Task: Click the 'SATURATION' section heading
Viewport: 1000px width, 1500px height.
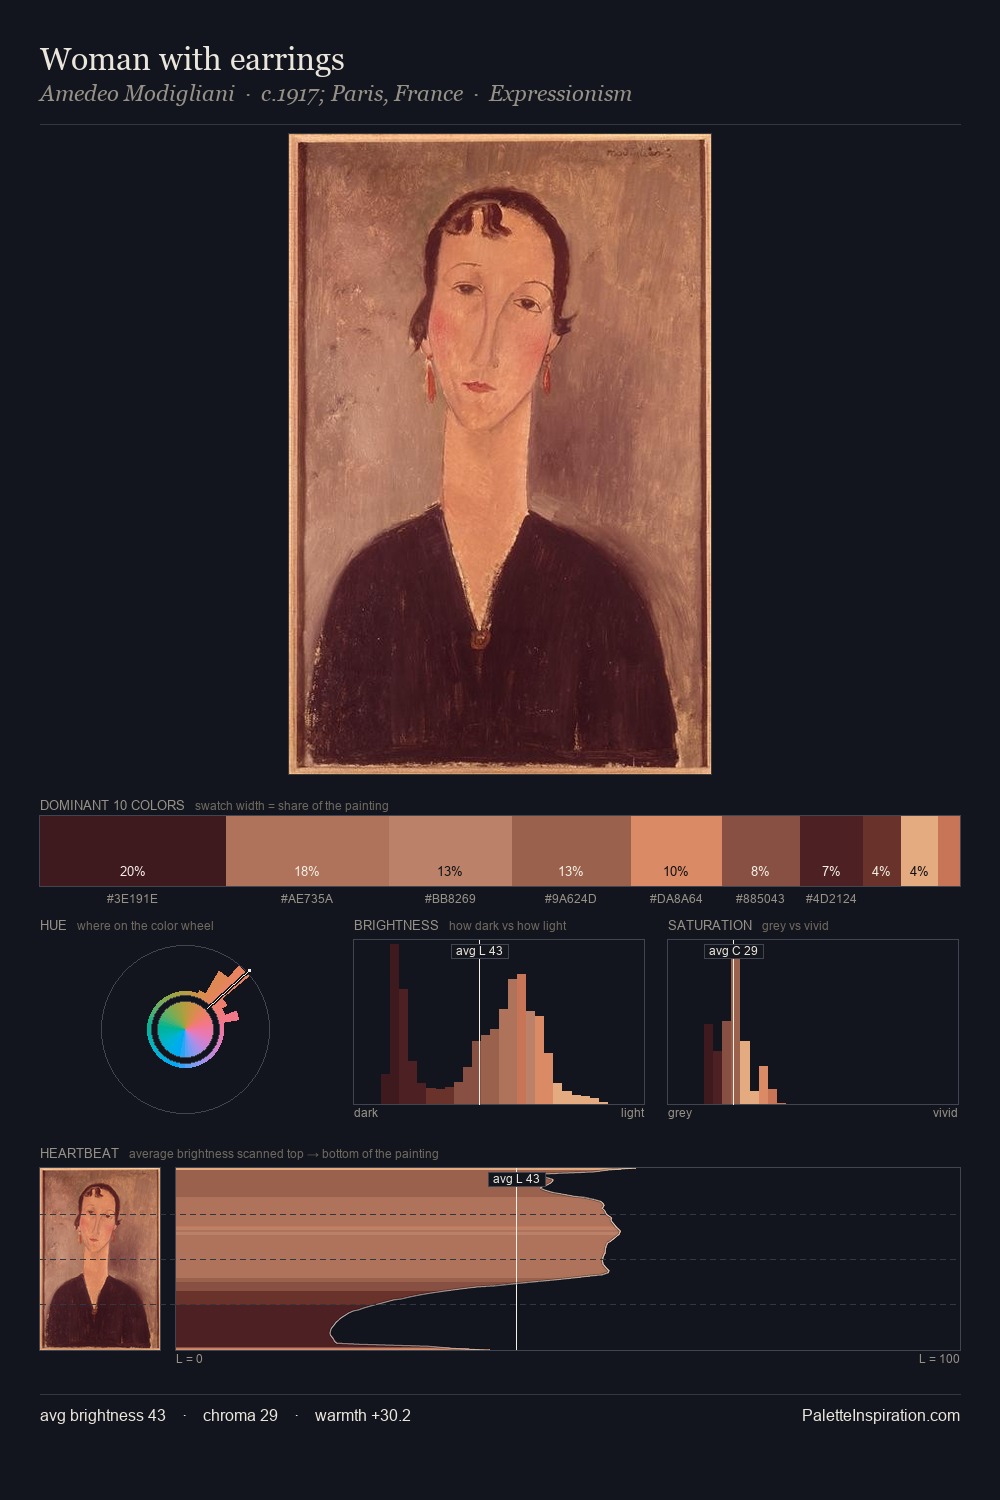Action: [x=710, y=925]
